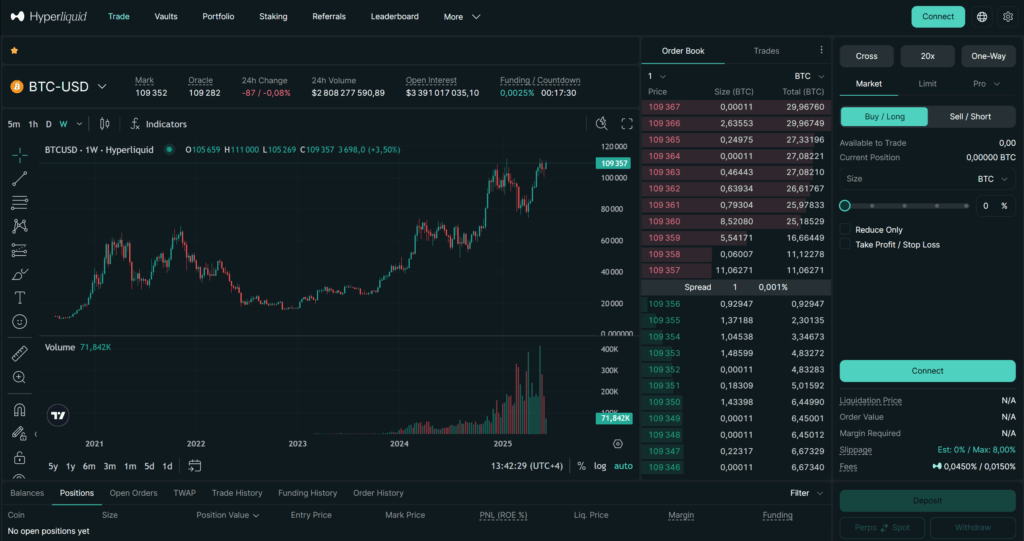Image resolution: width=1024 pixels, height=541 pixels.
Task: Open the Leaderboard page
Action: pyautogui.click(x=394, y=17)
